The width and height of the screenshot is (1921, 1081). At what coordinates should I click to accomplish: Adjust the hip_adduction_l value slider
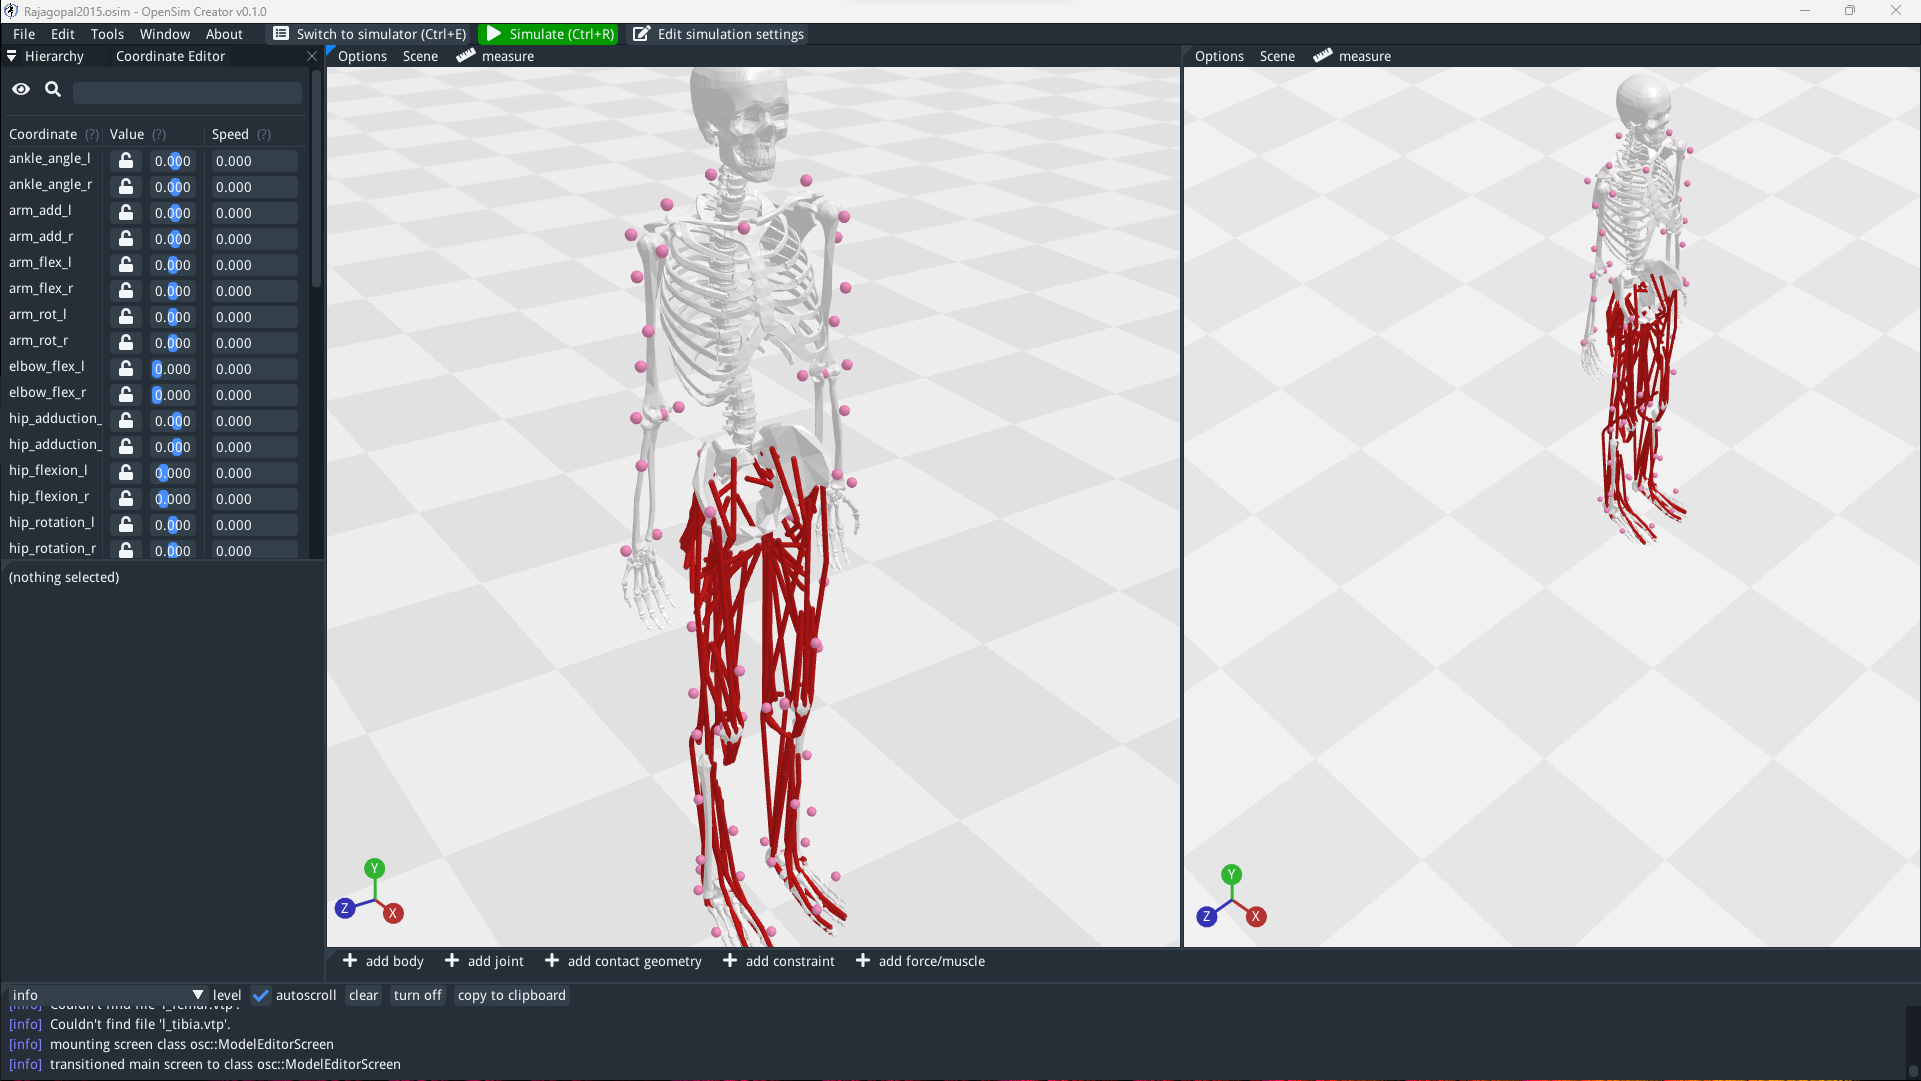[x=173, y=420]
